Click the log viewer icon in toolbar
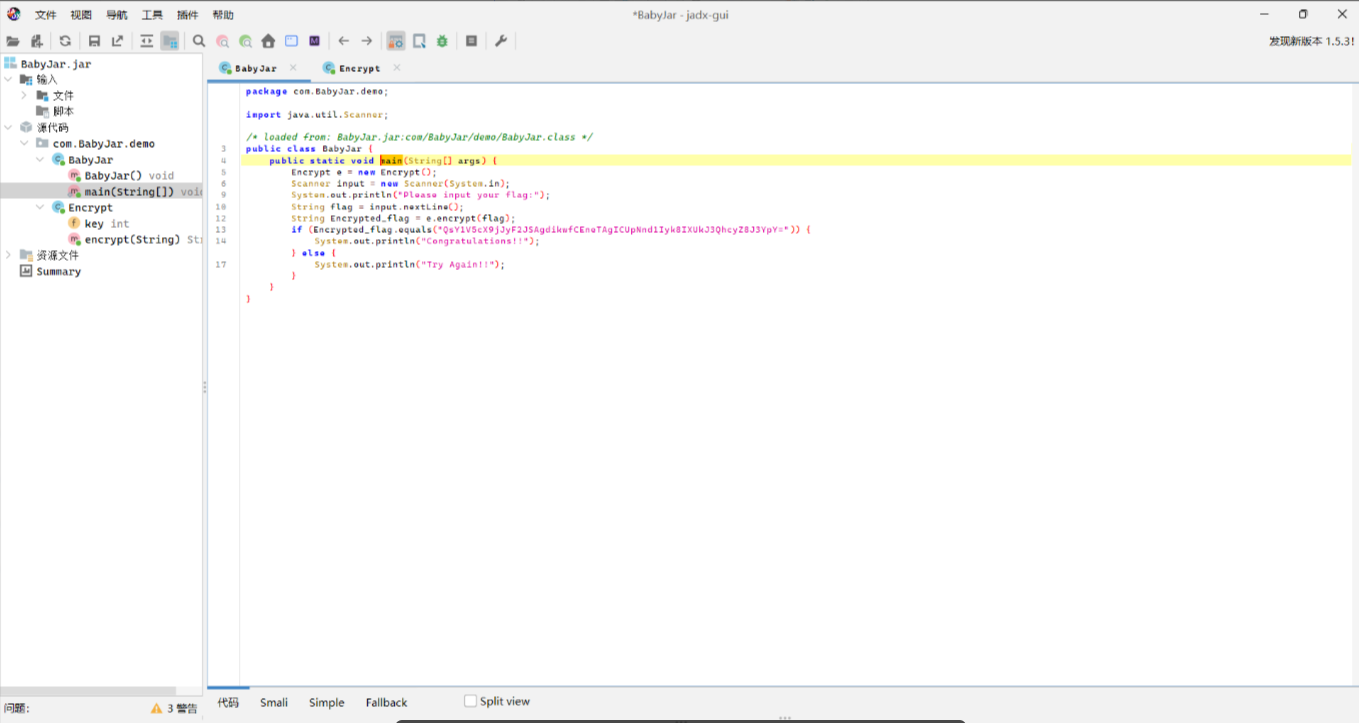The image size is (1359, 723). click(471, 41)
